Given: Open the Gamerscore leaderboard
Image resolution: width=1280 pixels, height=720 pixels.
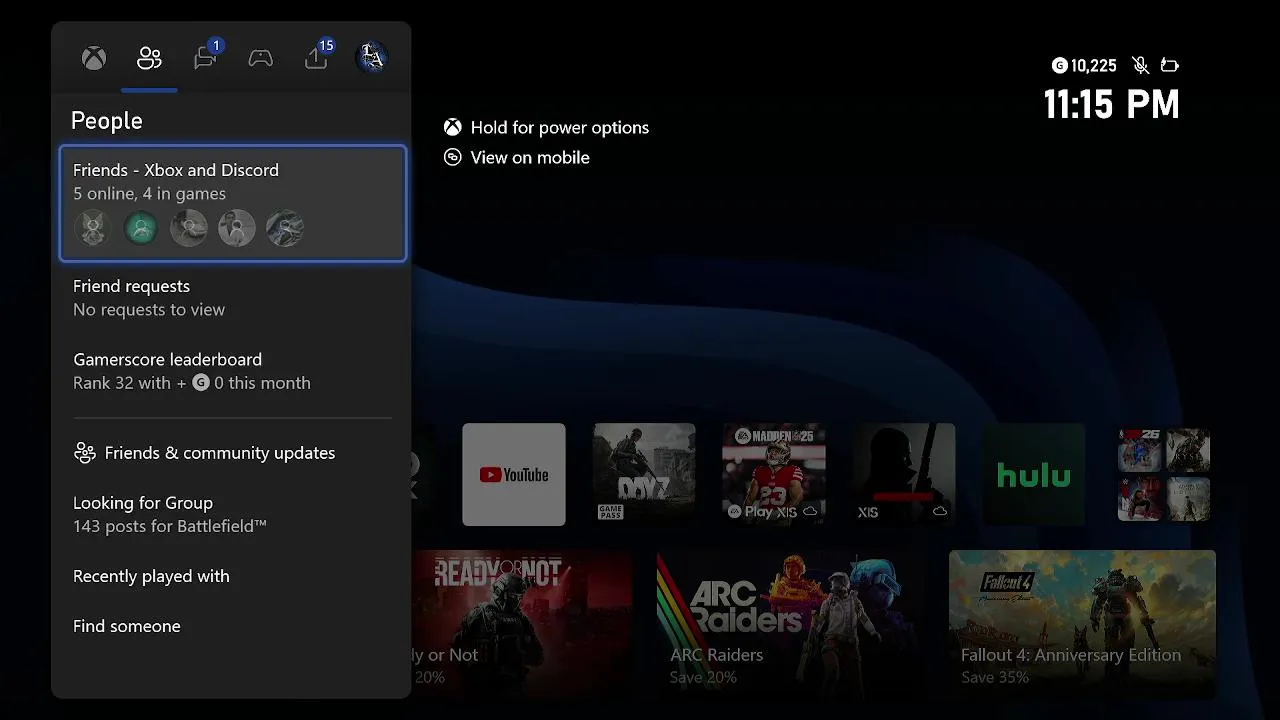Looking at the screenshot, I should [233, 371].
